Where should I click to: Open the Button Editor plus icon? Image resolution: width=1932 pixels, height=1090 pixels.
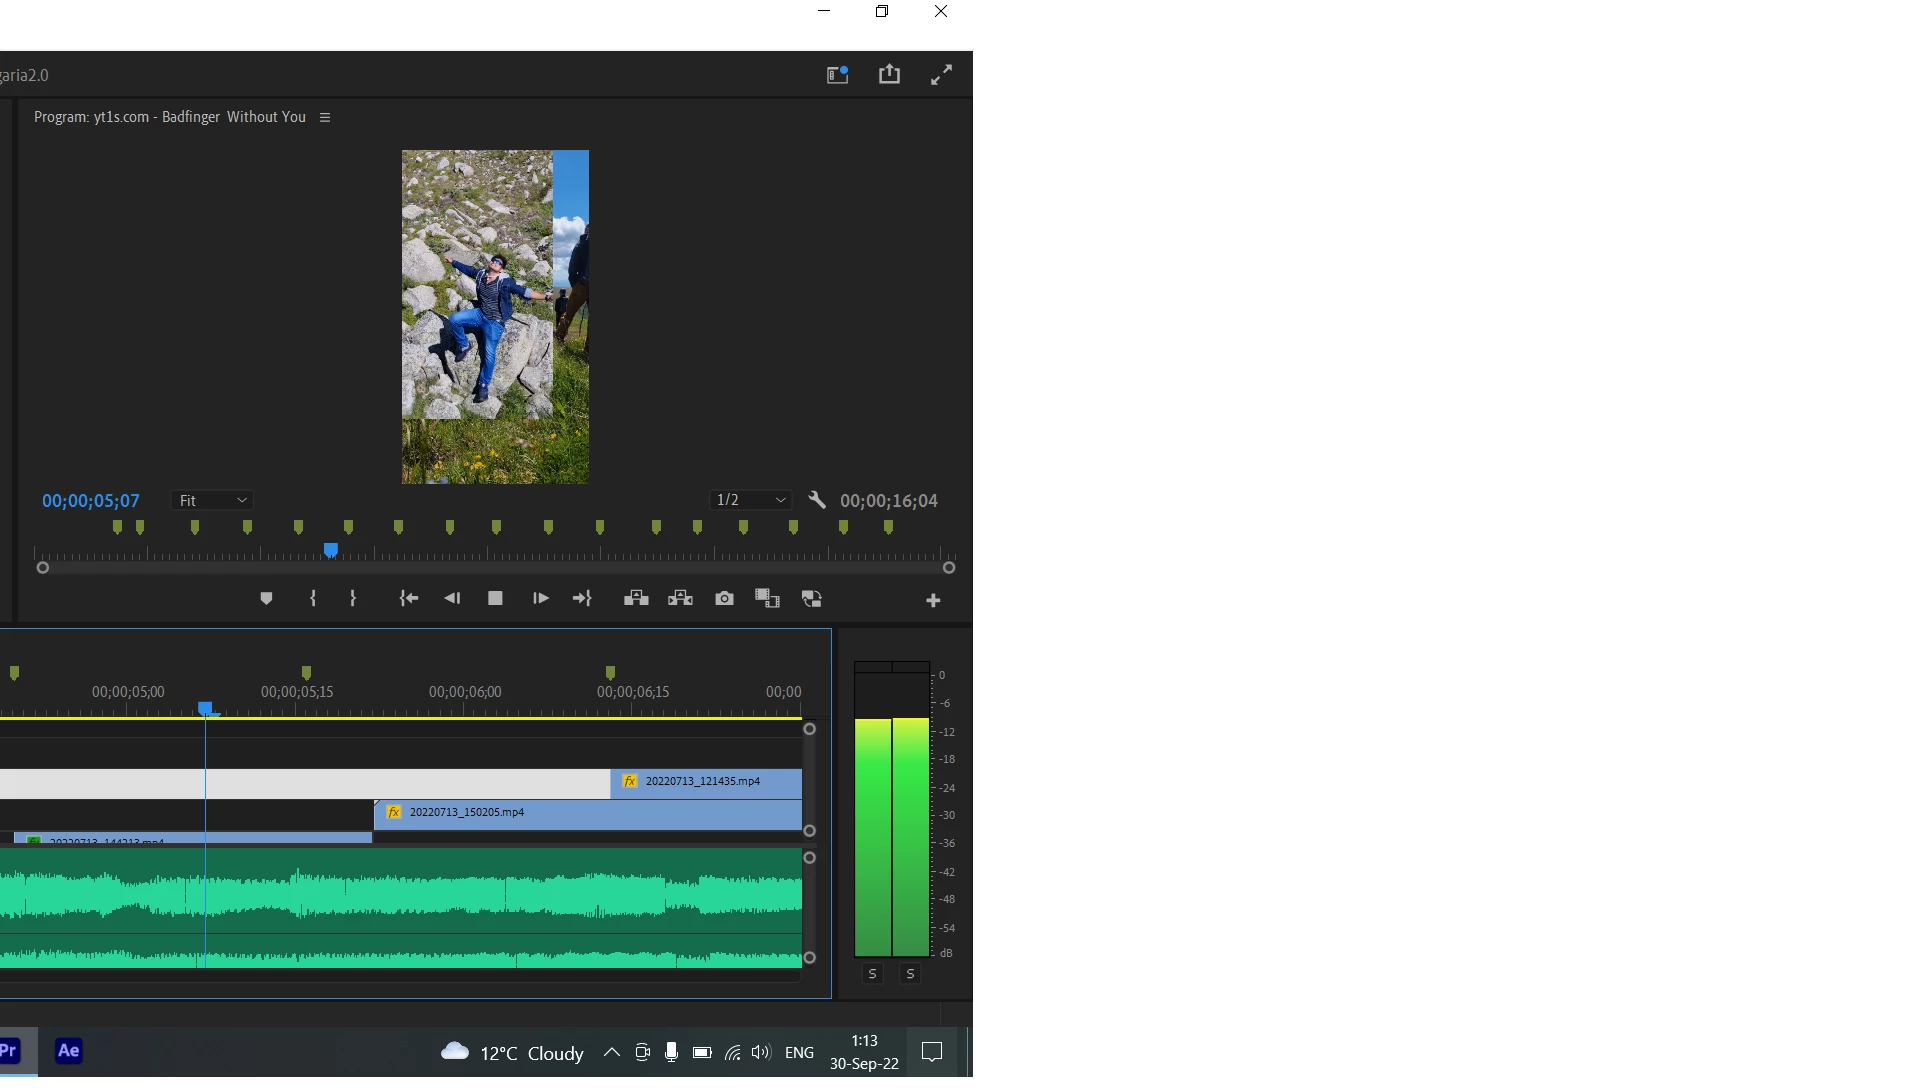pos(933,601)
